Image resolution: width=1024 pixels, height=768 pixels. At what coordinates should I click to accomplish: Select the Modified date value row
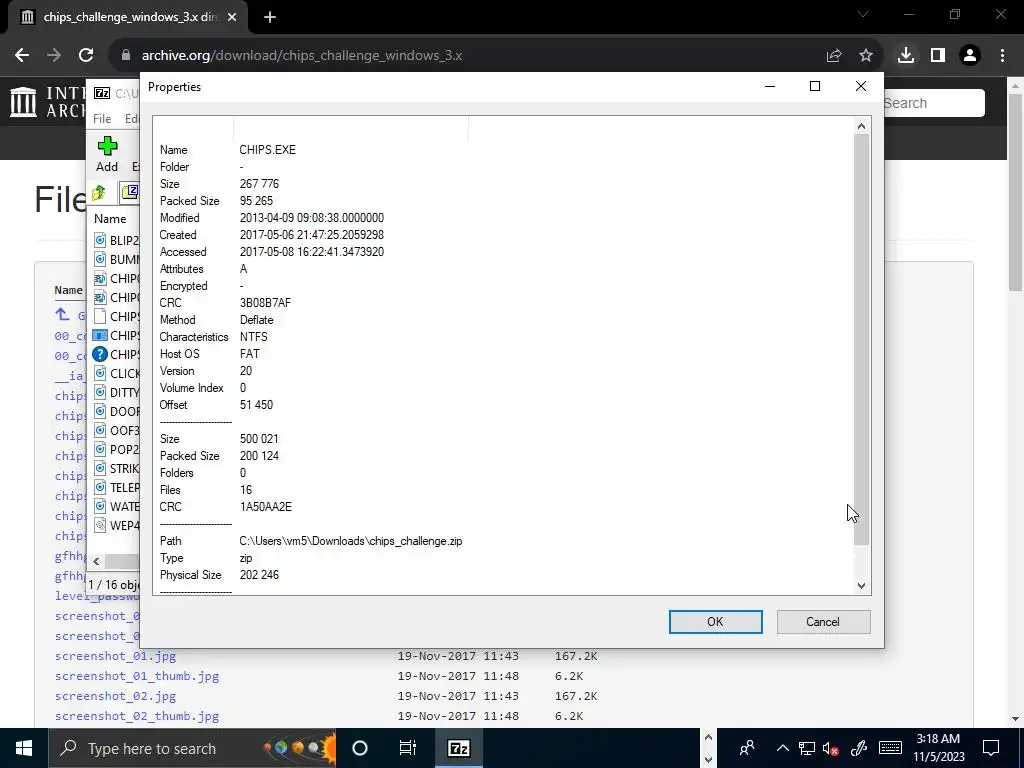point(312,218)
